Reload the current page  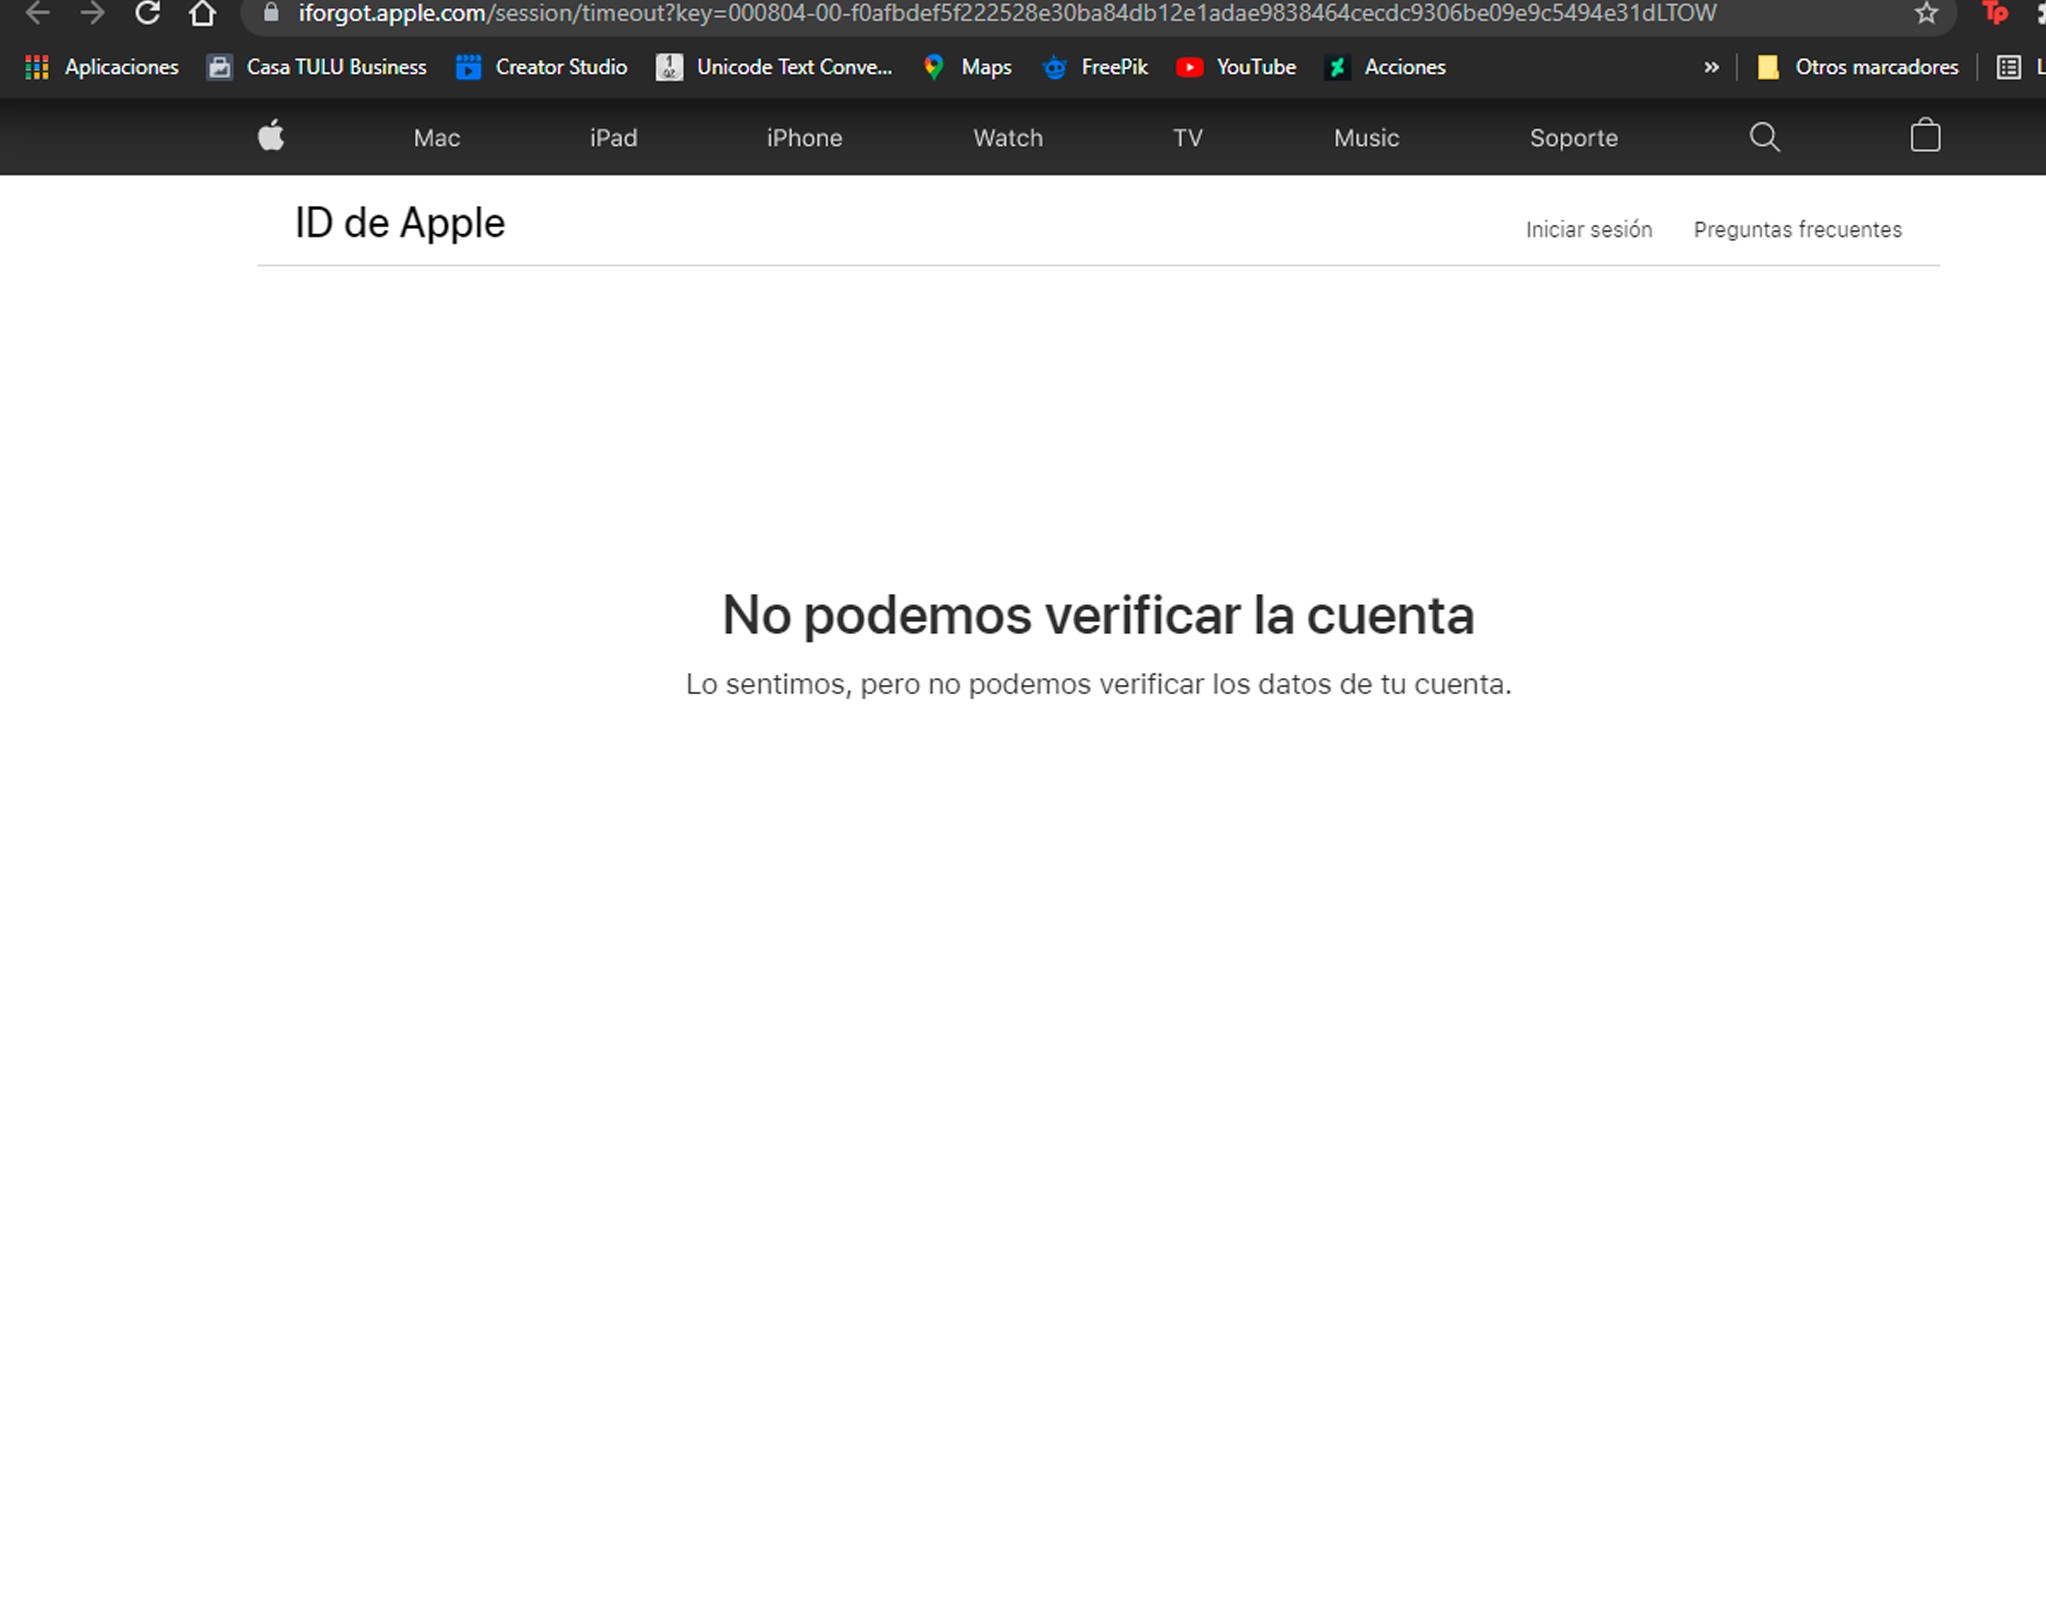tap(147, 14)
